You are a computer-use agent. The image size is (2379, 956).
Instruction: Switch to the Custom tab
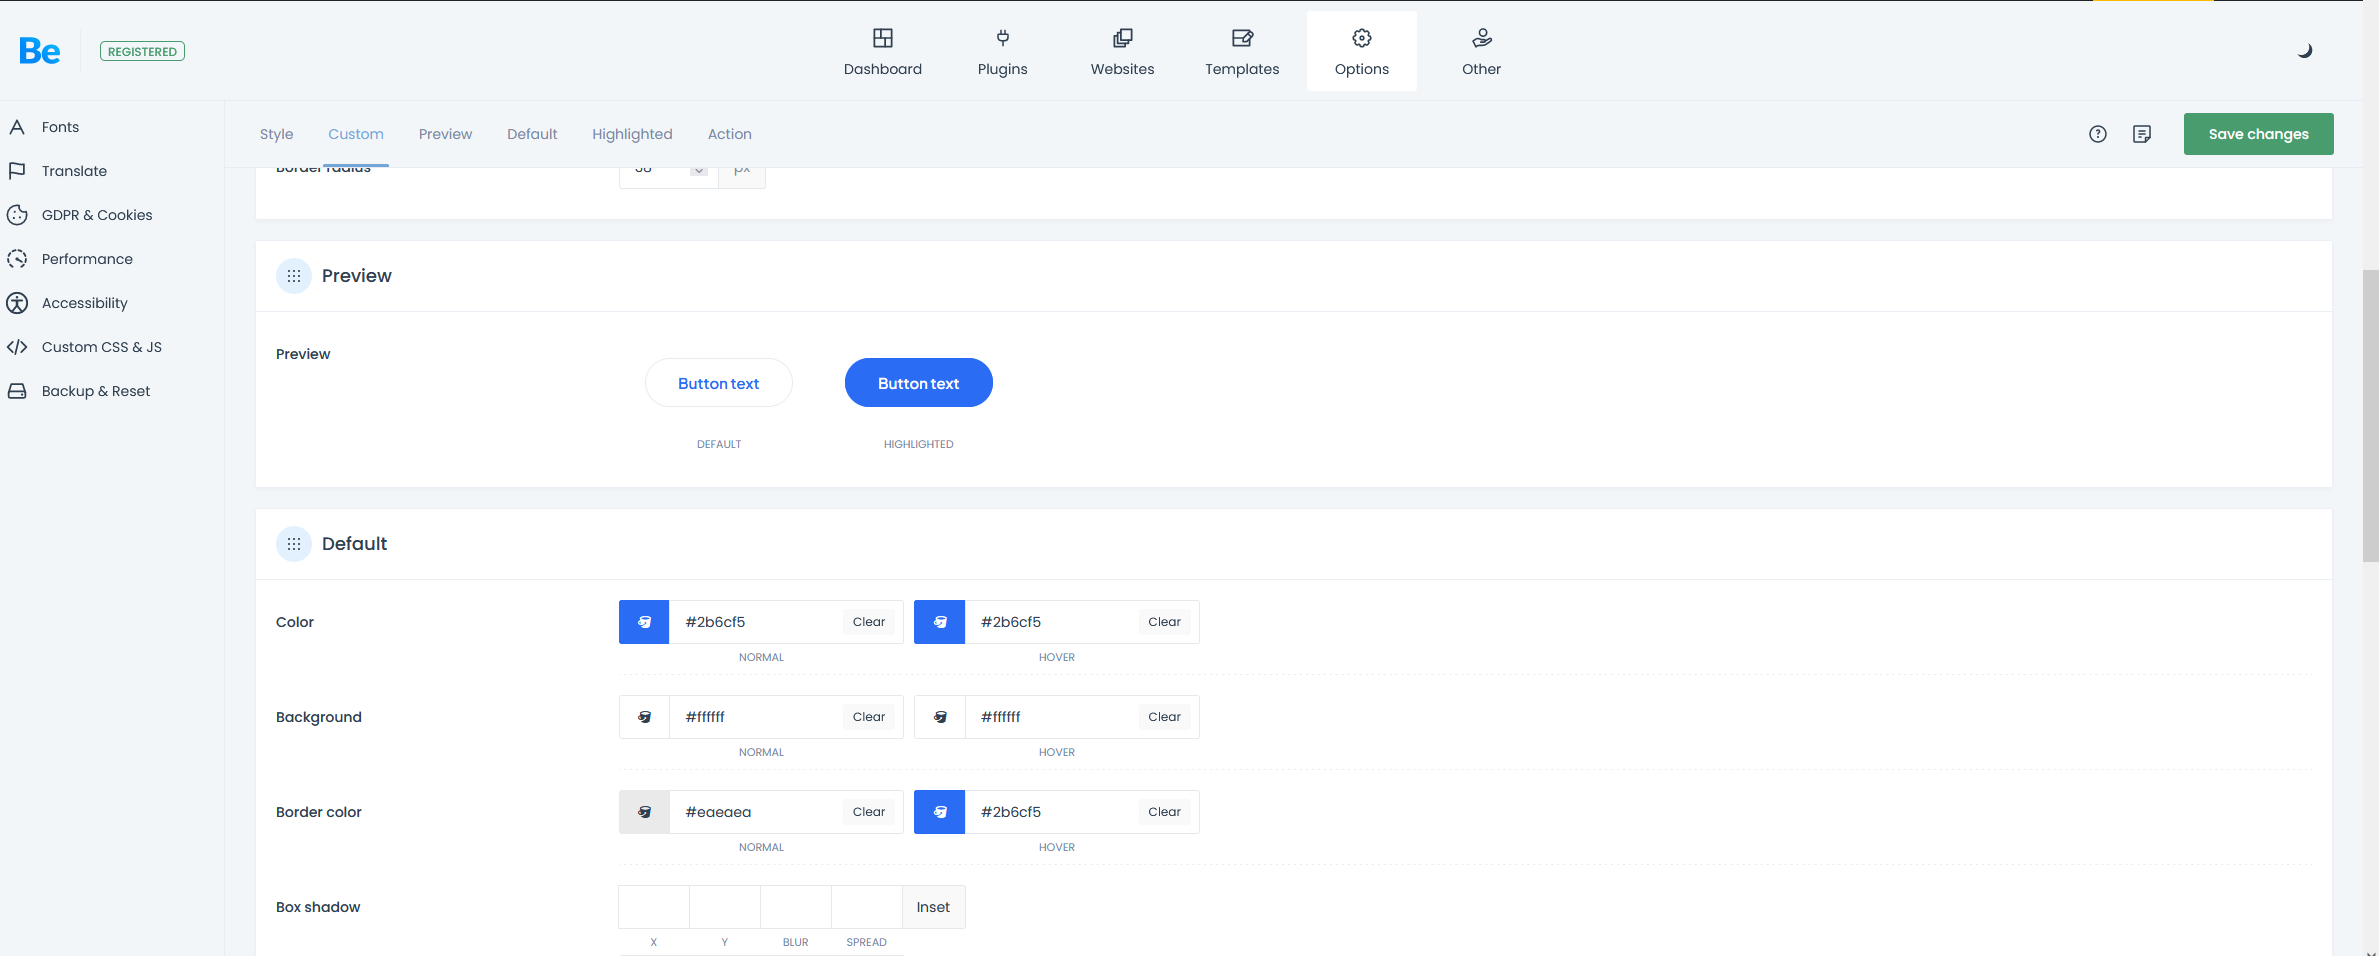coord(356,134)
